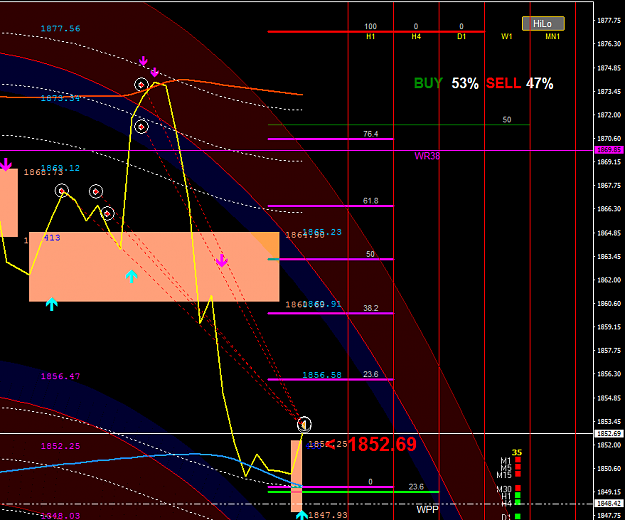Screen dimensions: 625x520
Task: Click the blue 1873.34 price label
Action: (x=60, y=98)
